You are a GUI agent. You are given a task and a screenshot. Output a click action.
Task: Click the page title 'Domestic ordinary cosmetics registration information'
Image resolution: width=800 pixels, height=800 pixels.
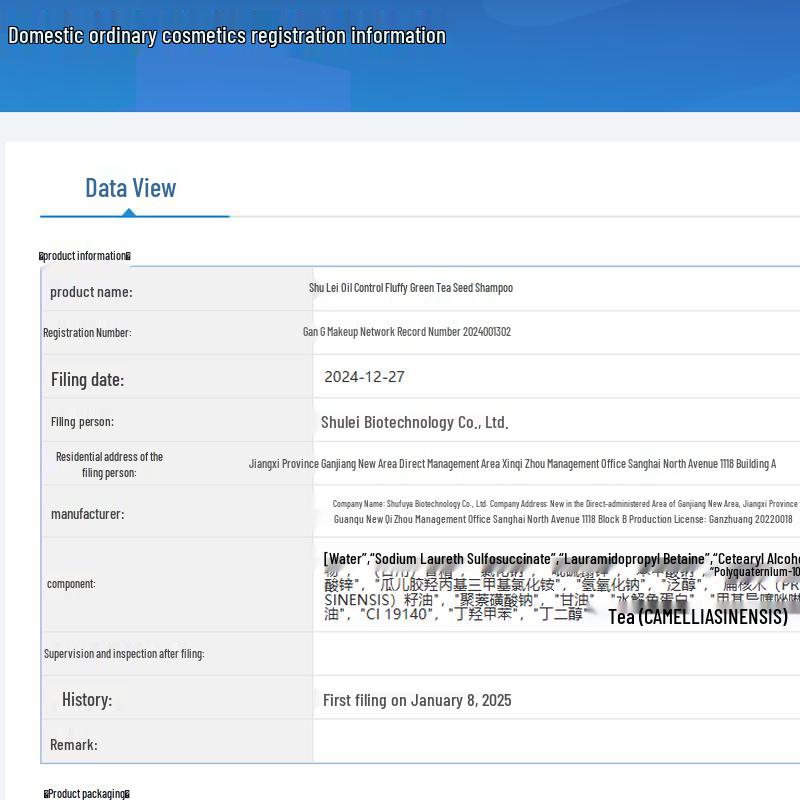(227, 36)
